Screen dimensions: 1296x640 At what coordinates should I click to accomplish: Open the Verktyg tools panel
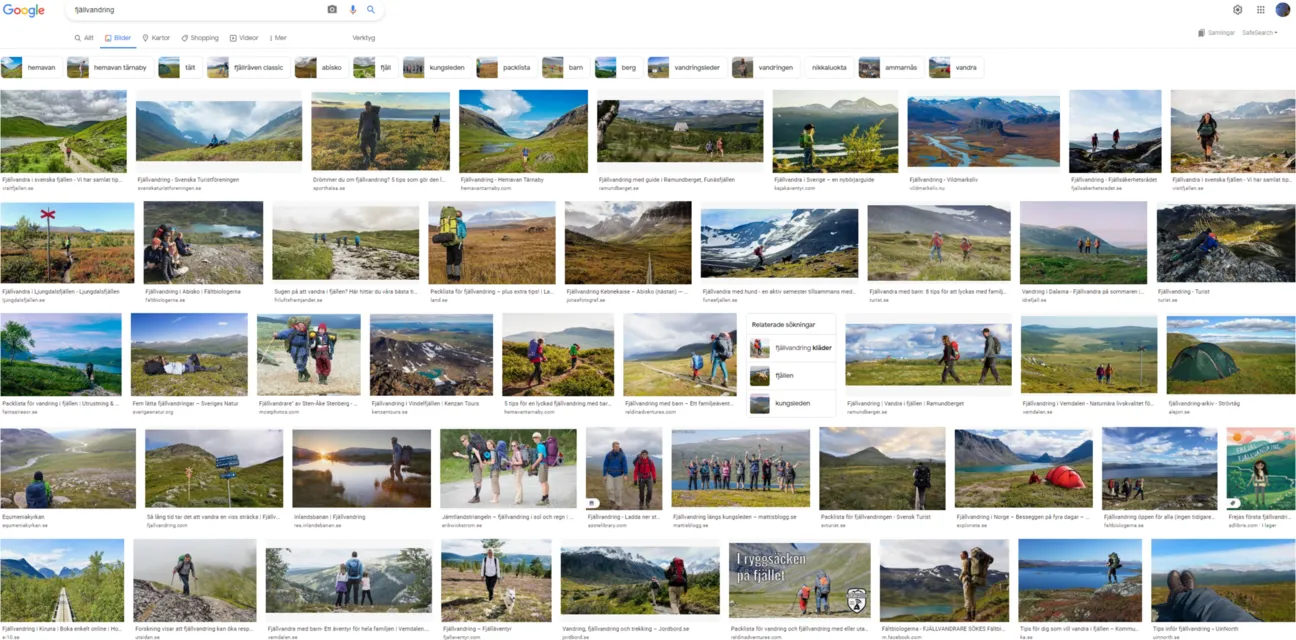click(x=363, y=38)
